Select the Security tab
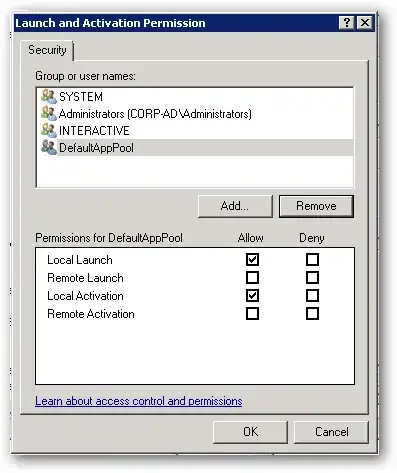397x473 pixels. point(47,50)
